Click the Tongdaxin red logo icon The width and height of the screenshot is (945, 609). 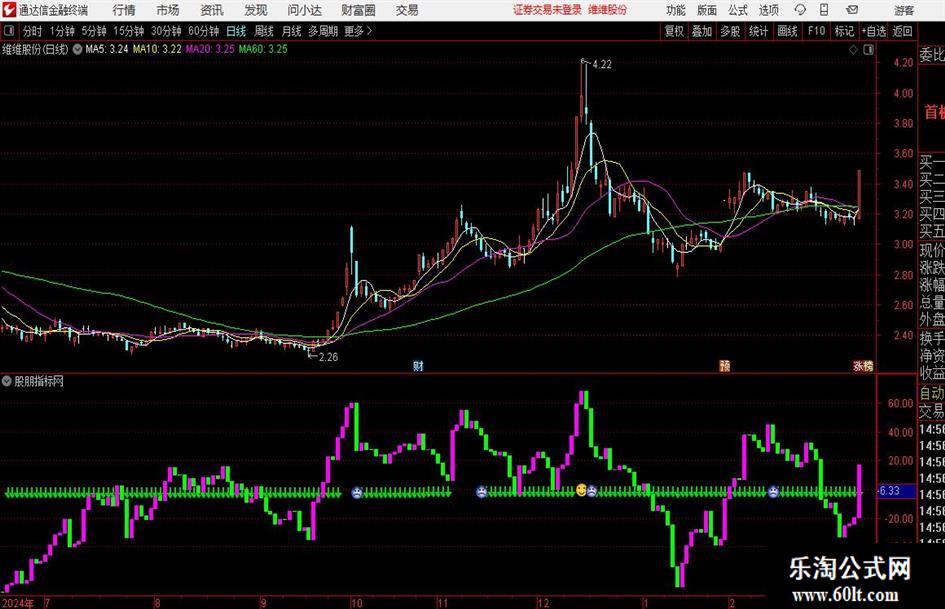pos(9,10)
